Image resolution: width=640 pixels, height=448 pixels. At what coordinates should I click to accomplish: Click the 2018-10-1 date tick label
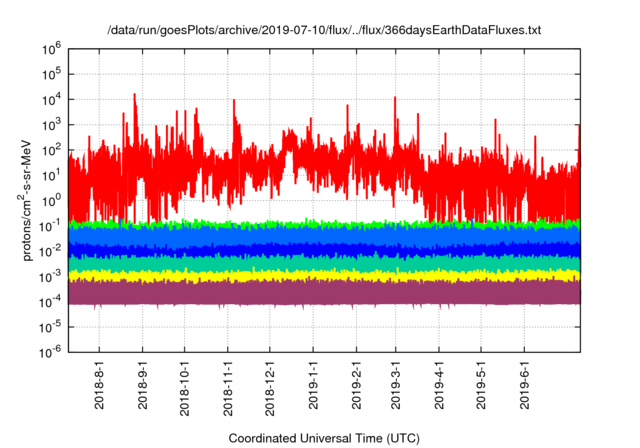[184, 388]
